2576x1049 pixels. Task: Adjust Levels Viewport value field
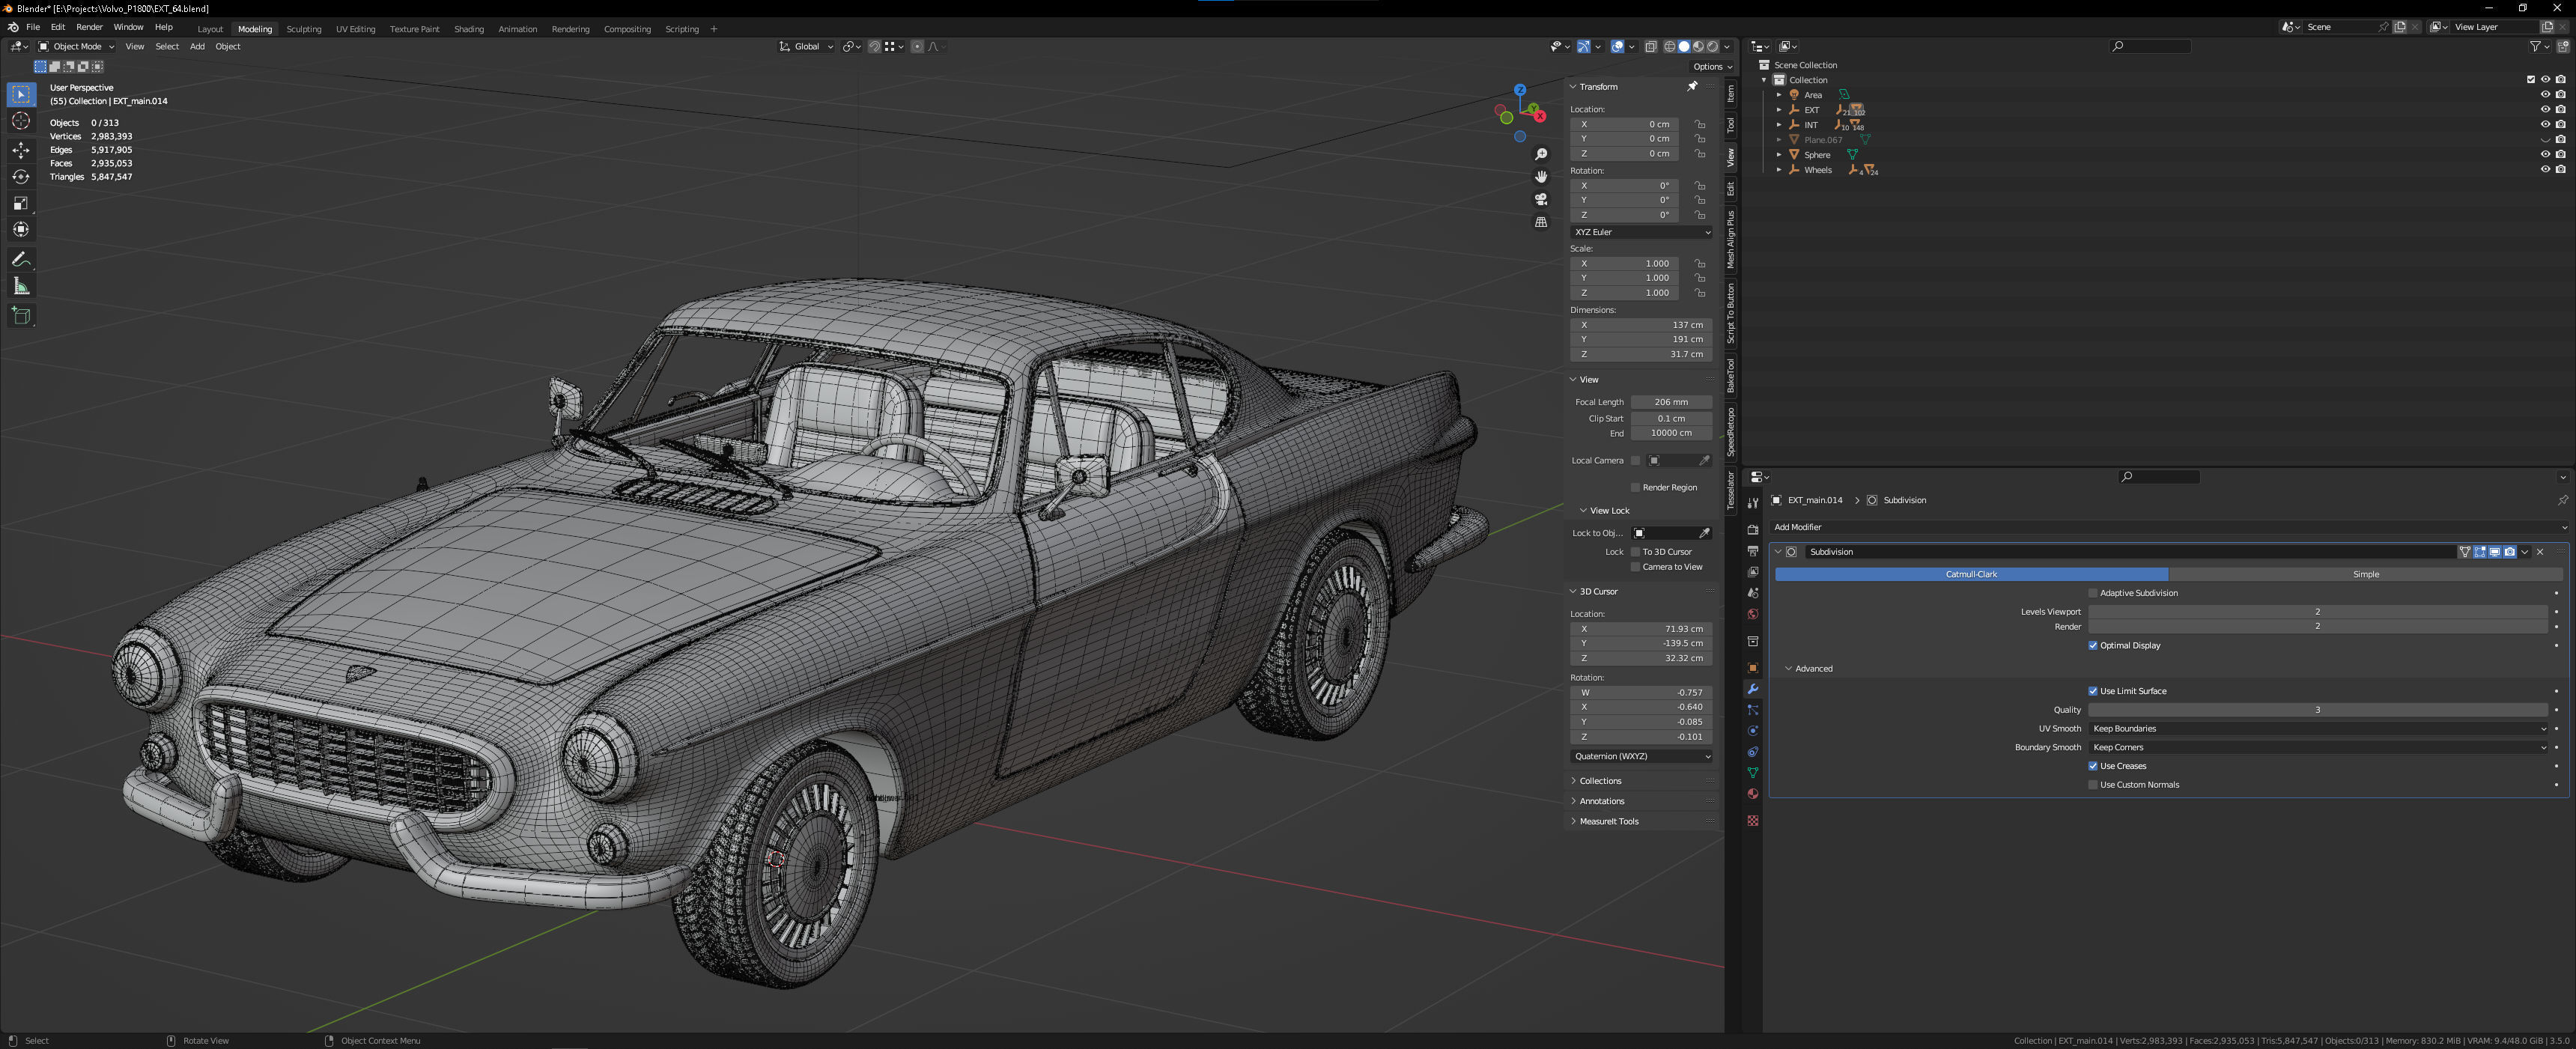pyautogui.click(x=2317, y=612)
